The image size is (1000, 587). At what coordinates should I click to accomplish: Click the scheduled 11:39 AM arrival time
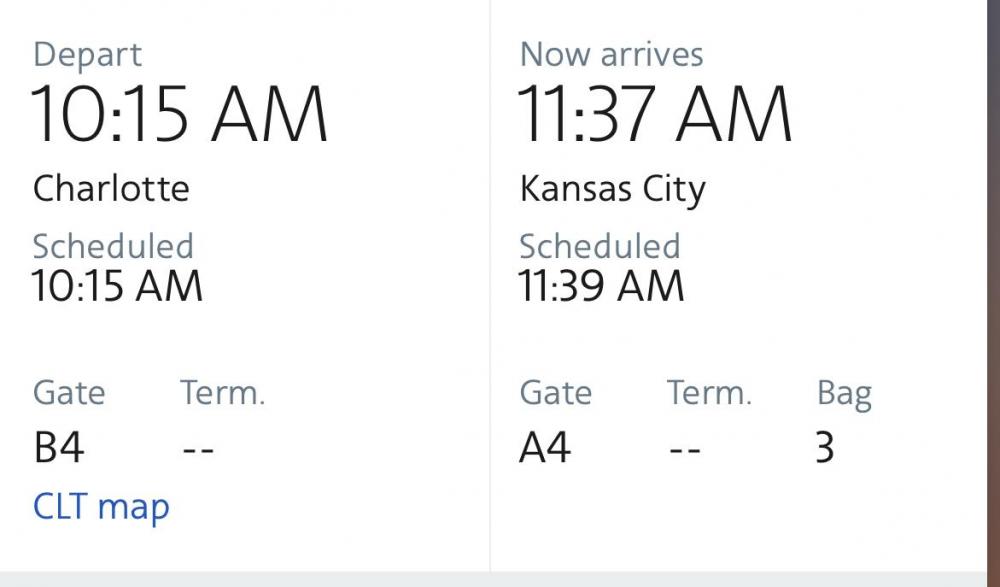[601, 287]
